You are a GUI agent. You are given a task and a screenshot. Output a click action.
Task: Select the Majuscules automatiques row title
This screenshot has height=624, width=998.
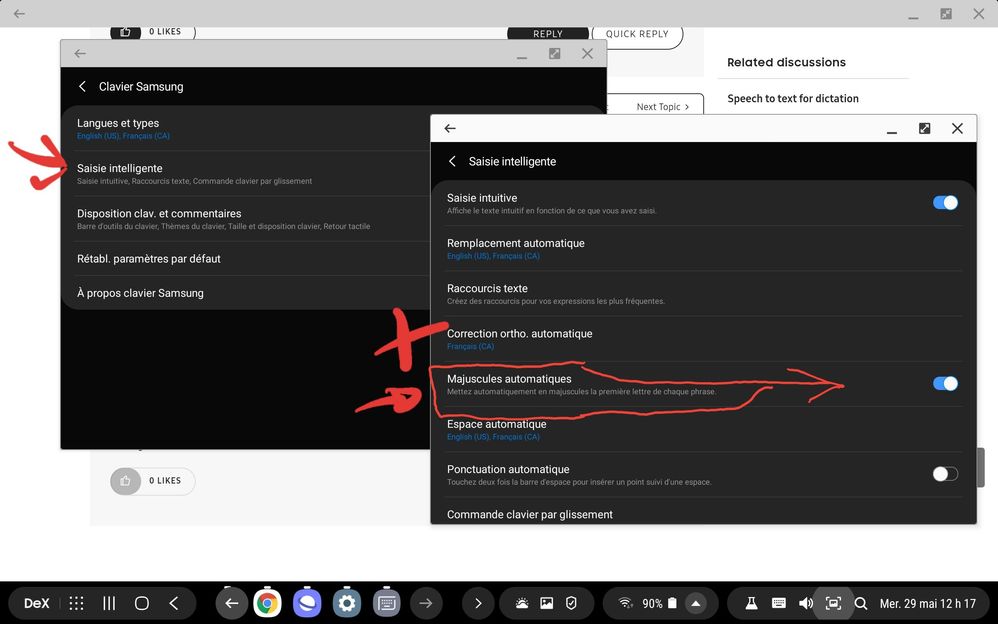[x=509, y=379]
